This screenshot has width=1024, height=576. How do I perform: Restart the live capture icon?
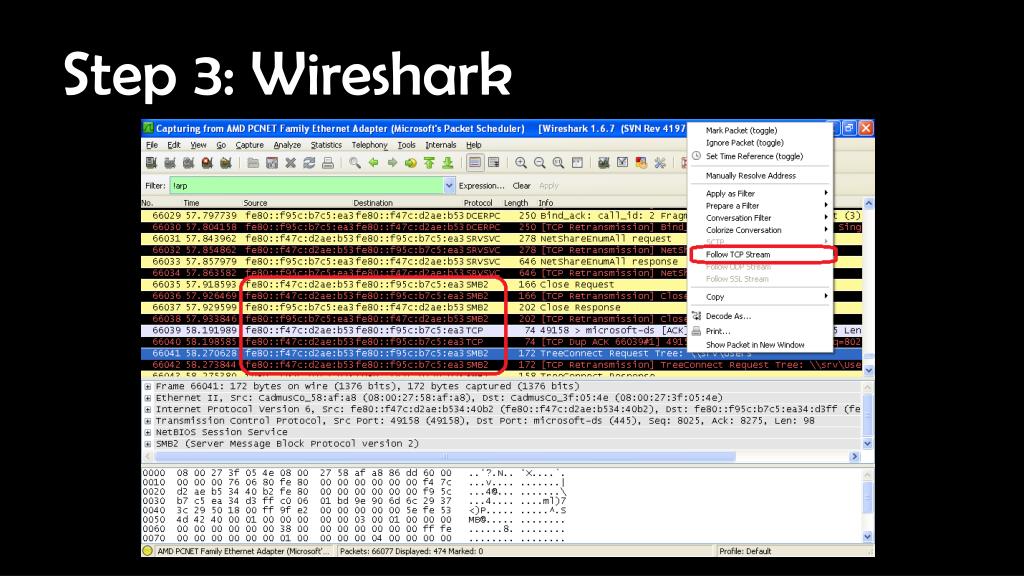[x=226, y=163]
